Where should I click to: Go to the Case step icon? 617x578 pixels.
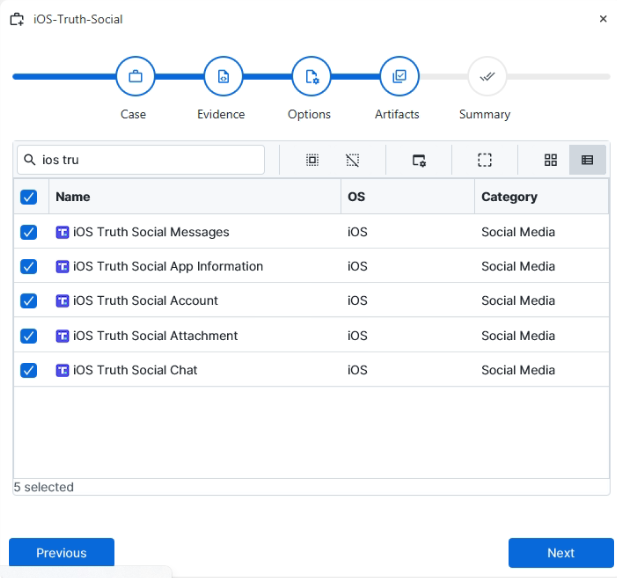tap(134, 76)
